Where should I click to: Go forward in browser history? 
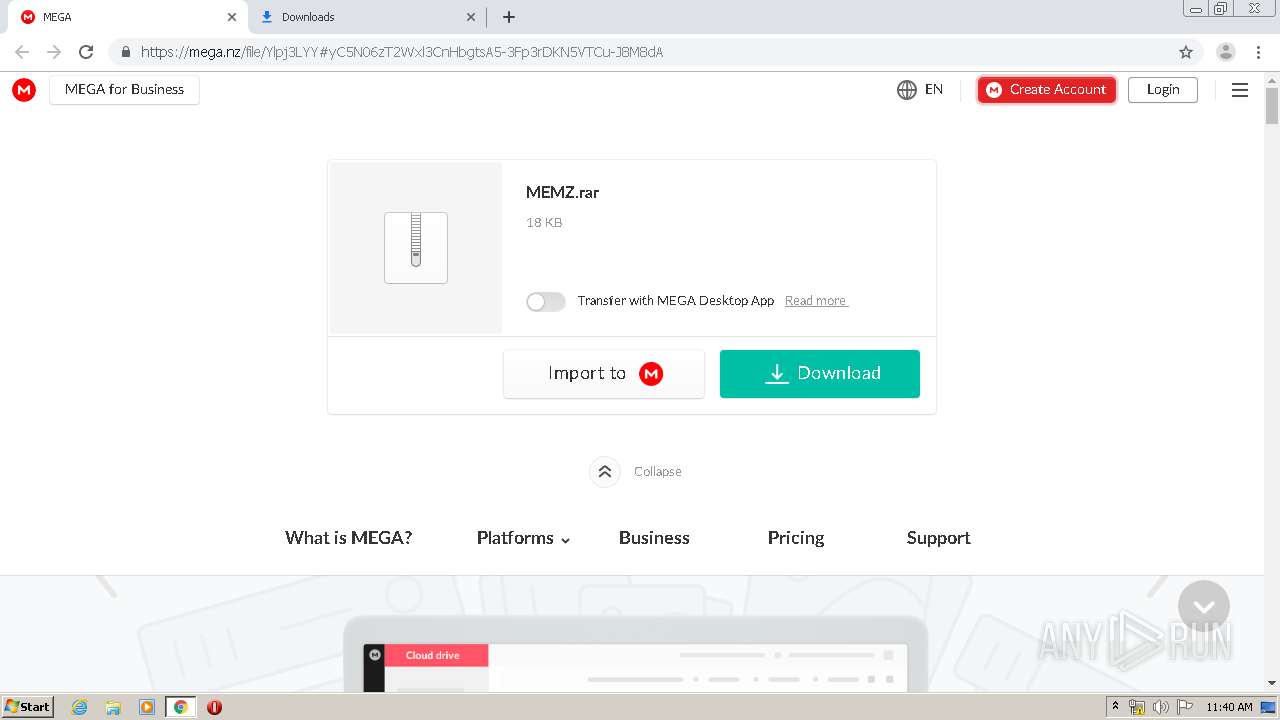click(54, 52)
